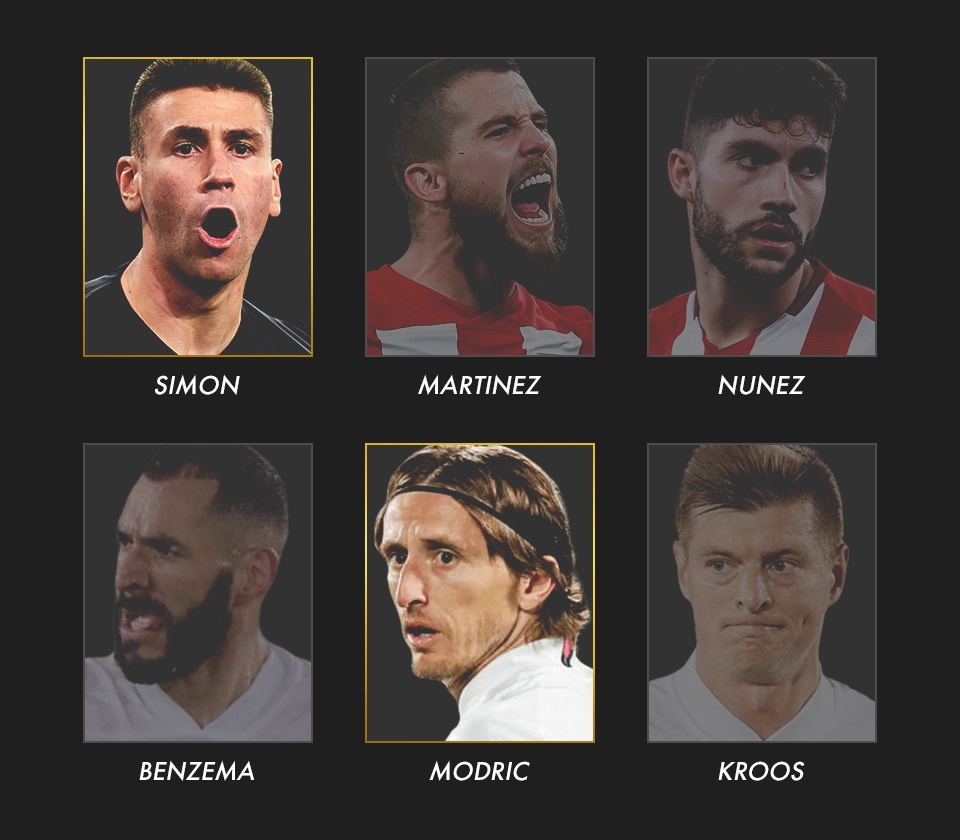This screenshot has height=840, width=960.
Task: Highlight the dimmed BENZEMA card
Action: (198, 593)
